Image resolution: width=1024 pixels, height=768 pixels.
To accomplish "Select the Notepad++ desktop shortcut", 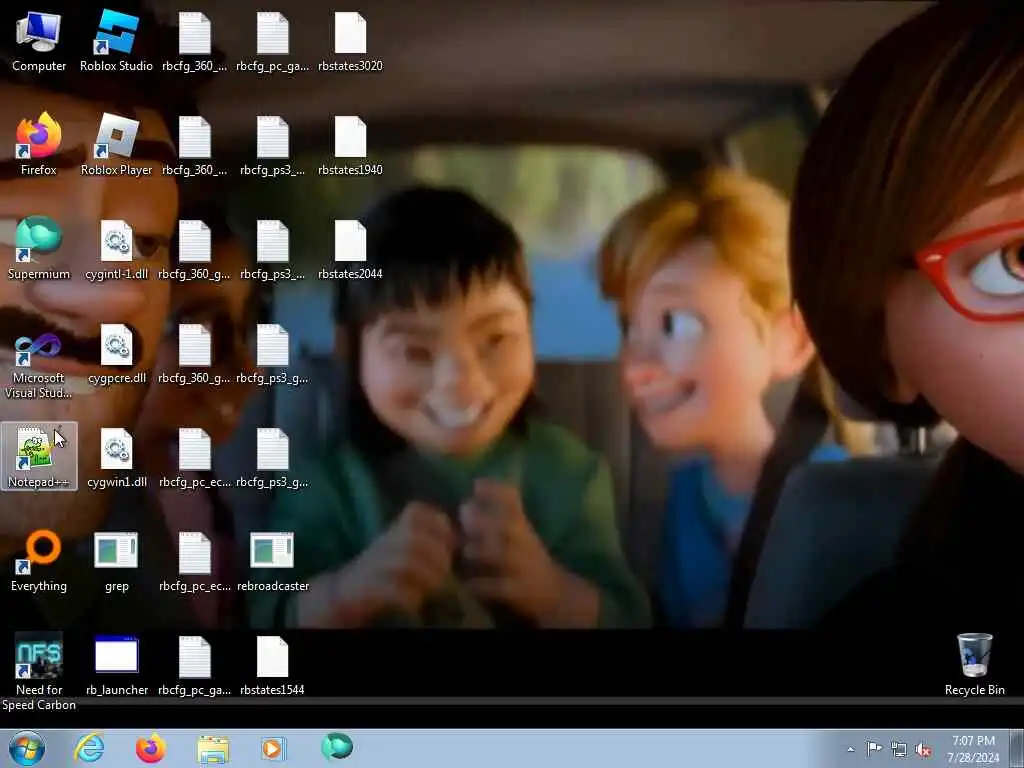I will [x=39, y=456].
